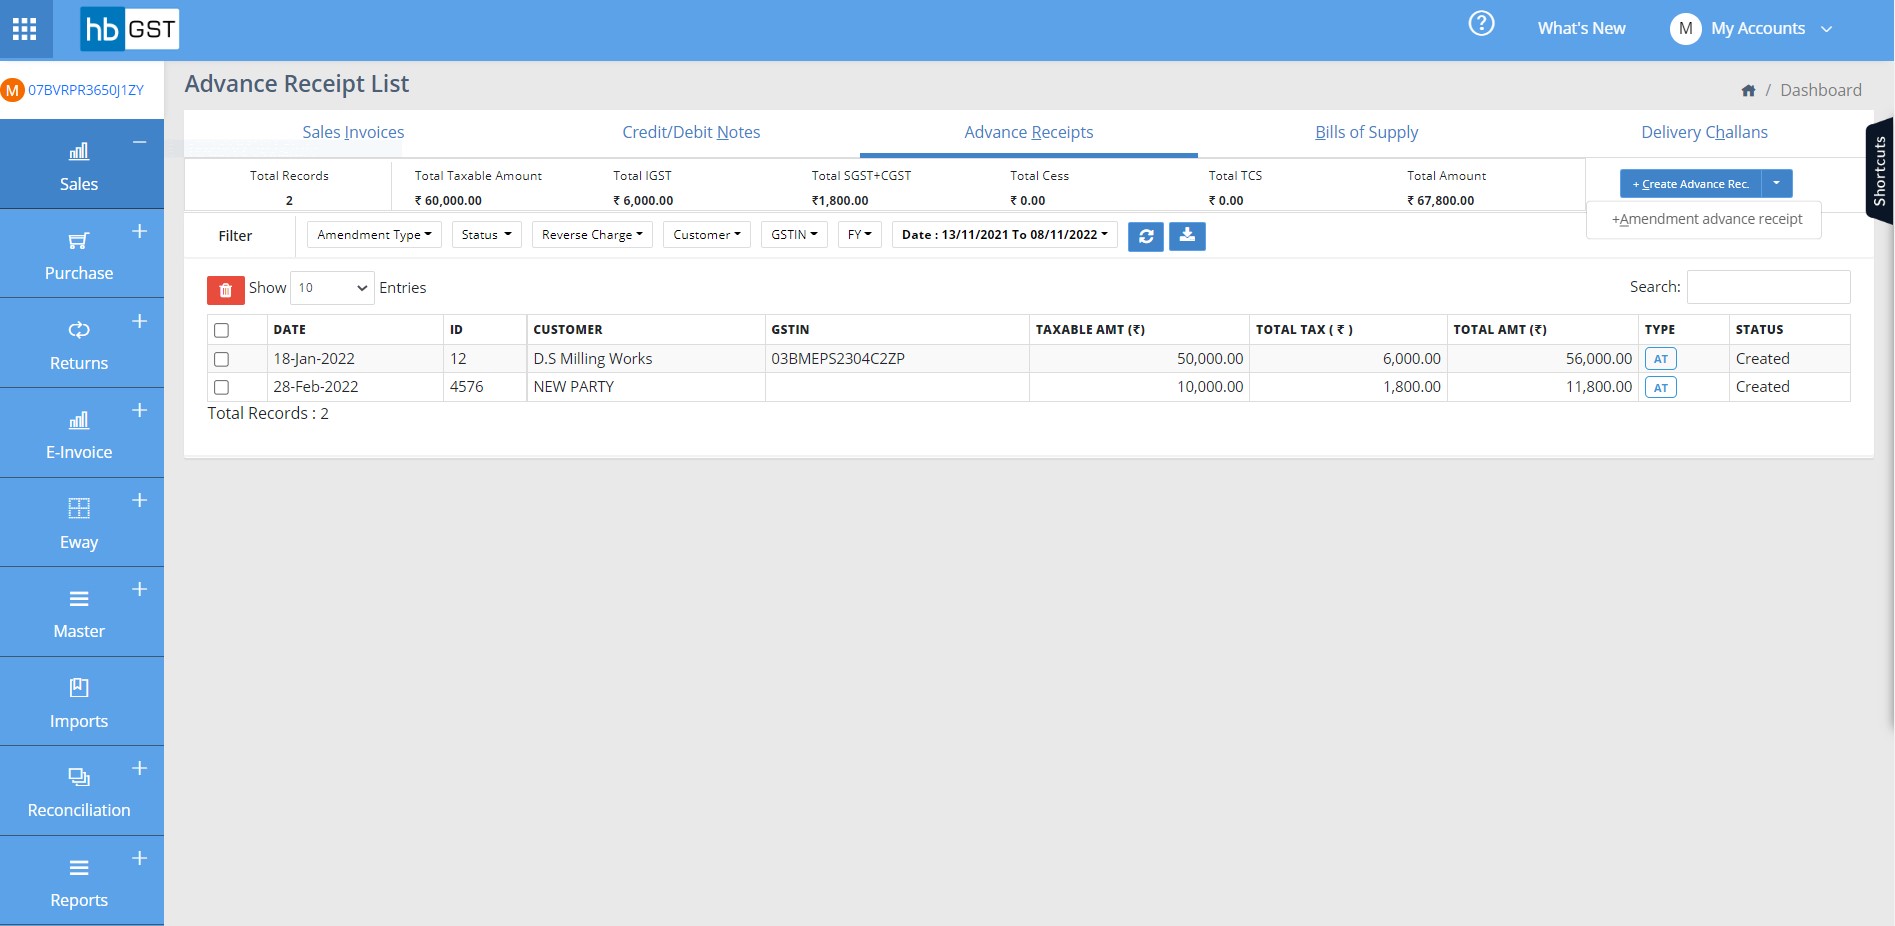Toggle the select-all header checkbox

coord(222,330)
